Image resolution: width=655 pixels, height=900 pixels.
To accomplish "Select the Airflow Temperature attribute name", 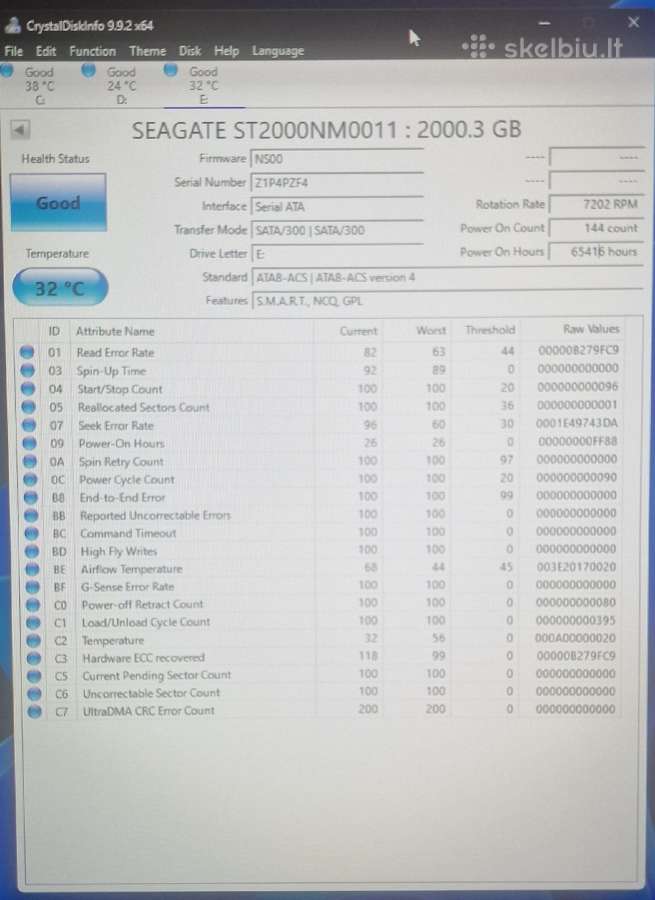I will click(131, 569).
